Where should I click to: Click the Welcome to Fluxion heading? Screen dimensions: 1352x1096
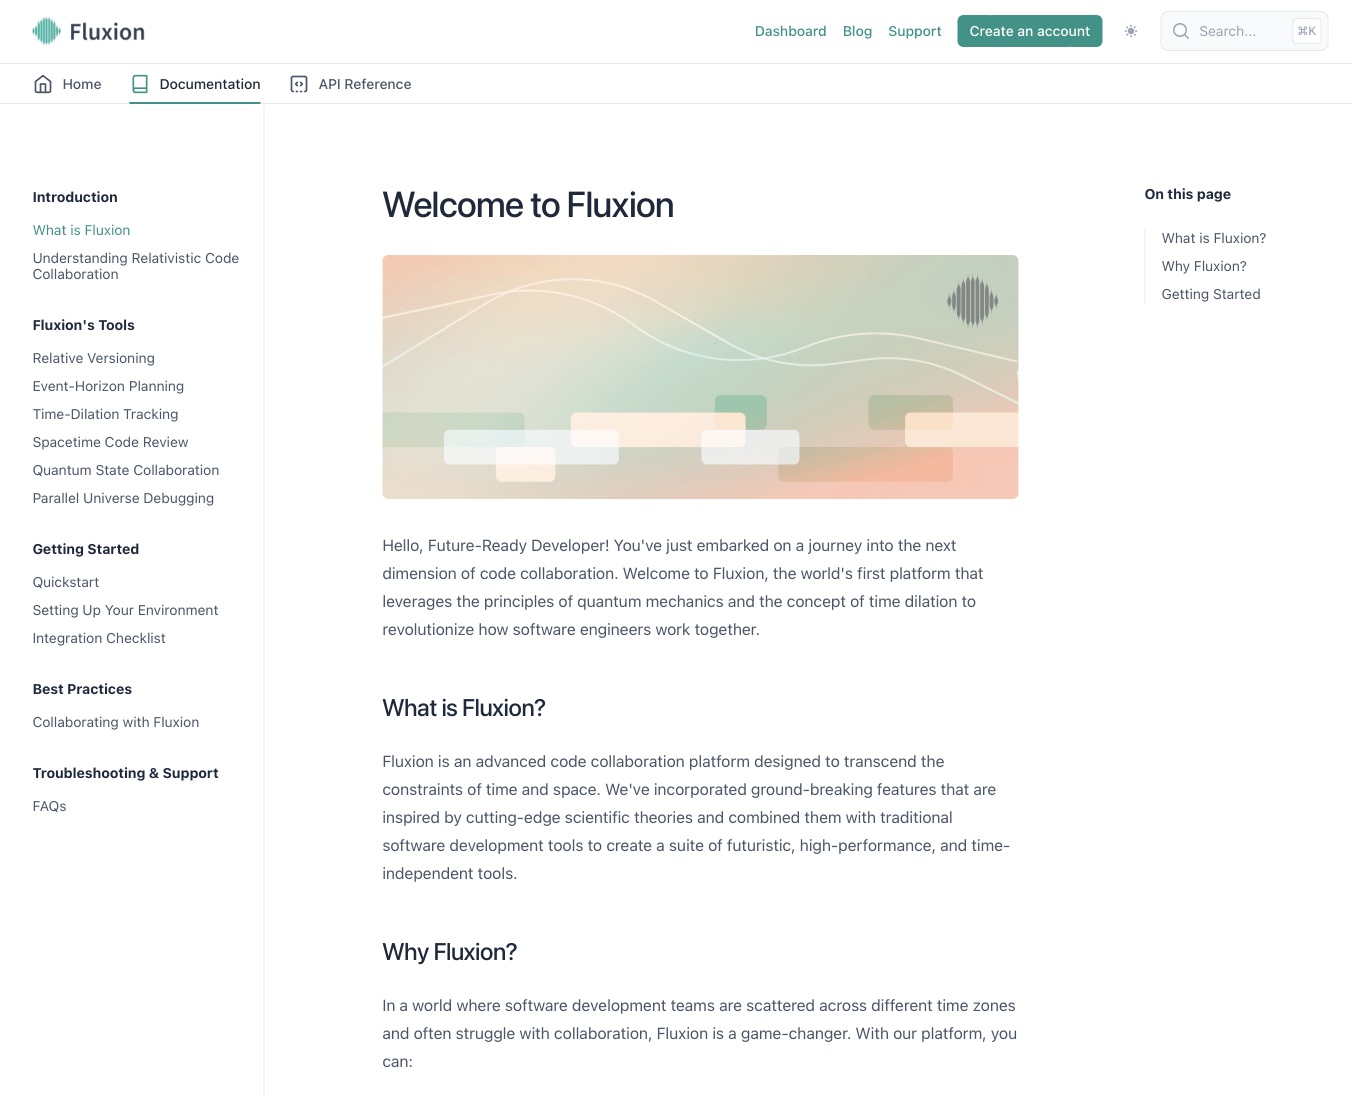click(x=528, y=205)
